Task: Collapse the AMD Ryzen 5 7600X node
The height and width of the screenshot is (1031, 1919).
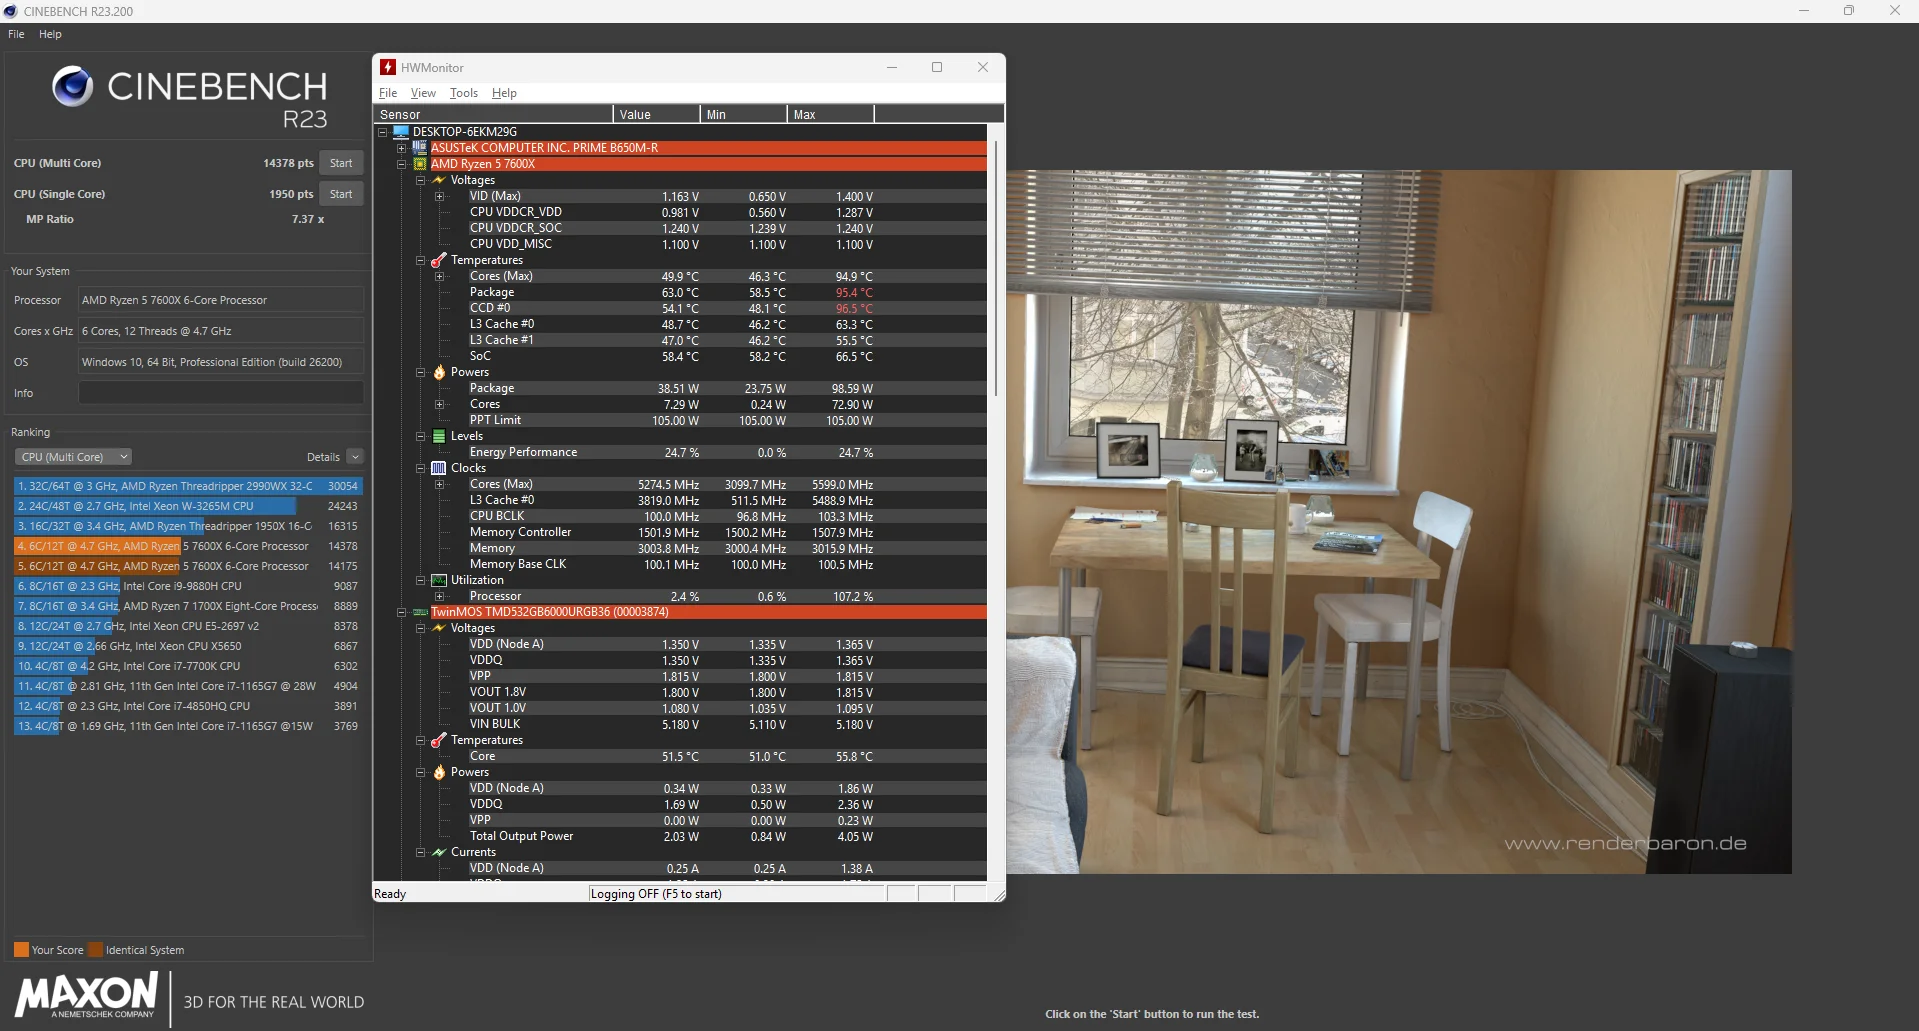Action: point(402,164)
